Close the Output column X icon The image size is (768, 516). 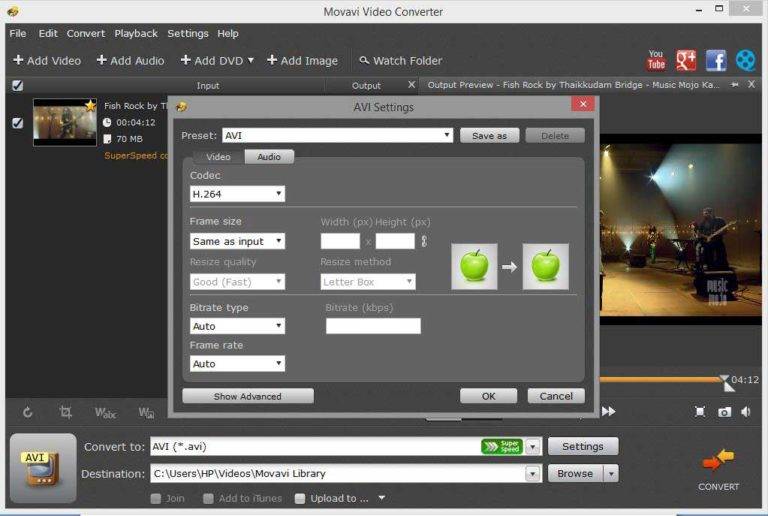pyautogui.click(x=411, y=85)
